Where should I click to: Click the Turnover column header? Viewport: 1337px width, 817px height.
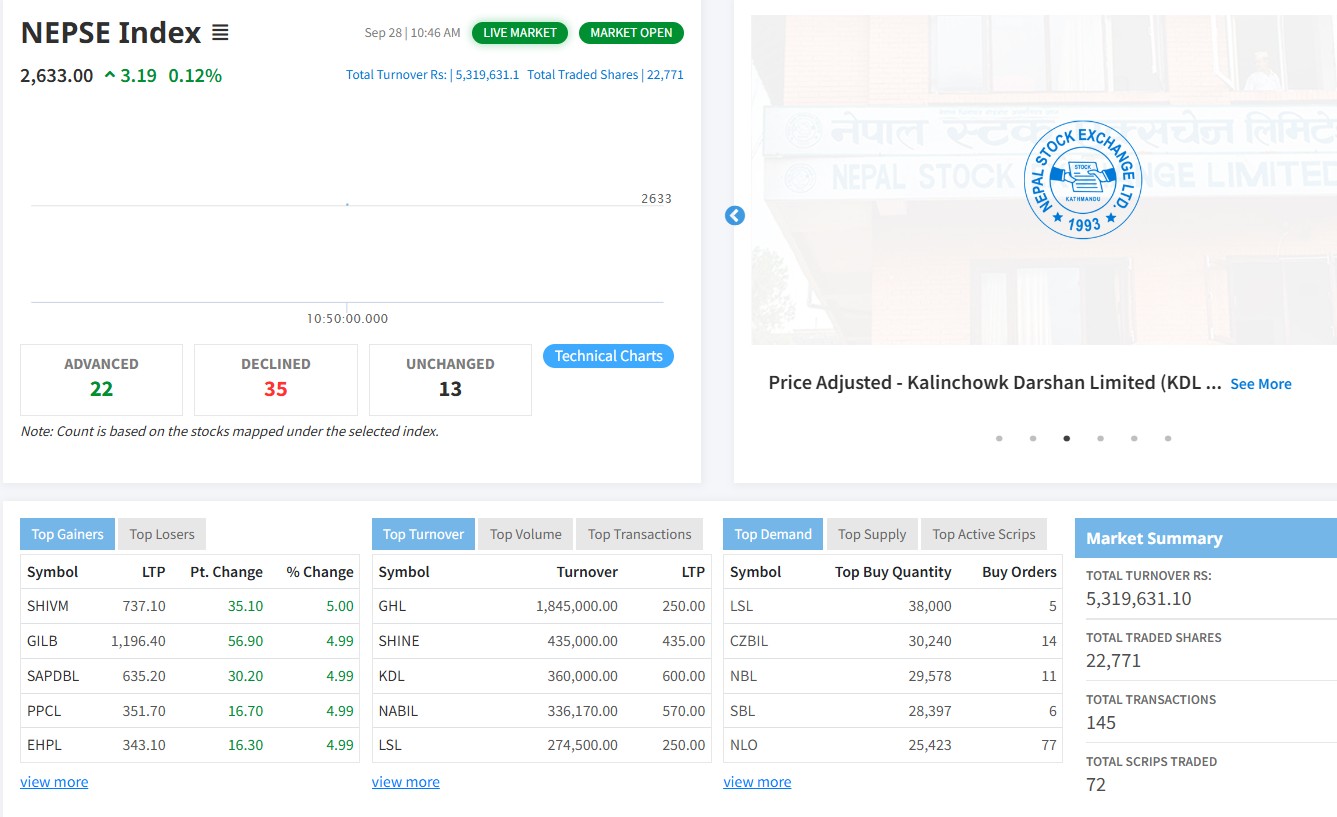click(x=587, y=572)
